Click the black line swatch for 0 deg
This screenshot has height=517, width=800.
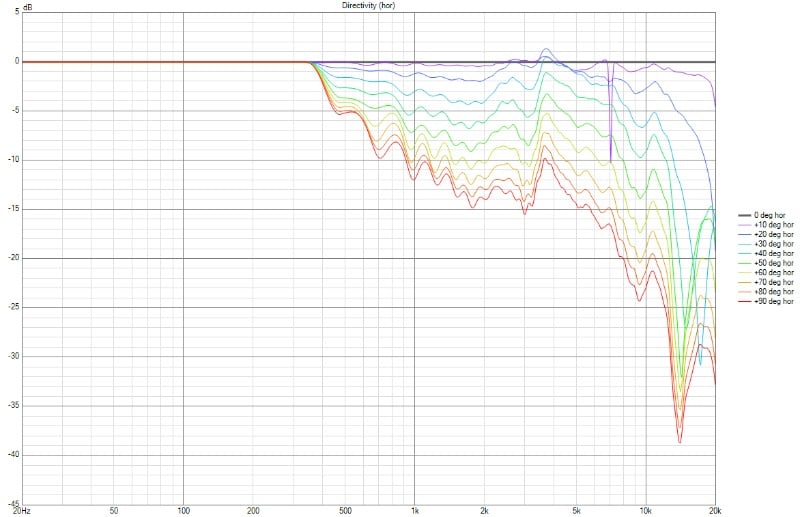(743, 216)
